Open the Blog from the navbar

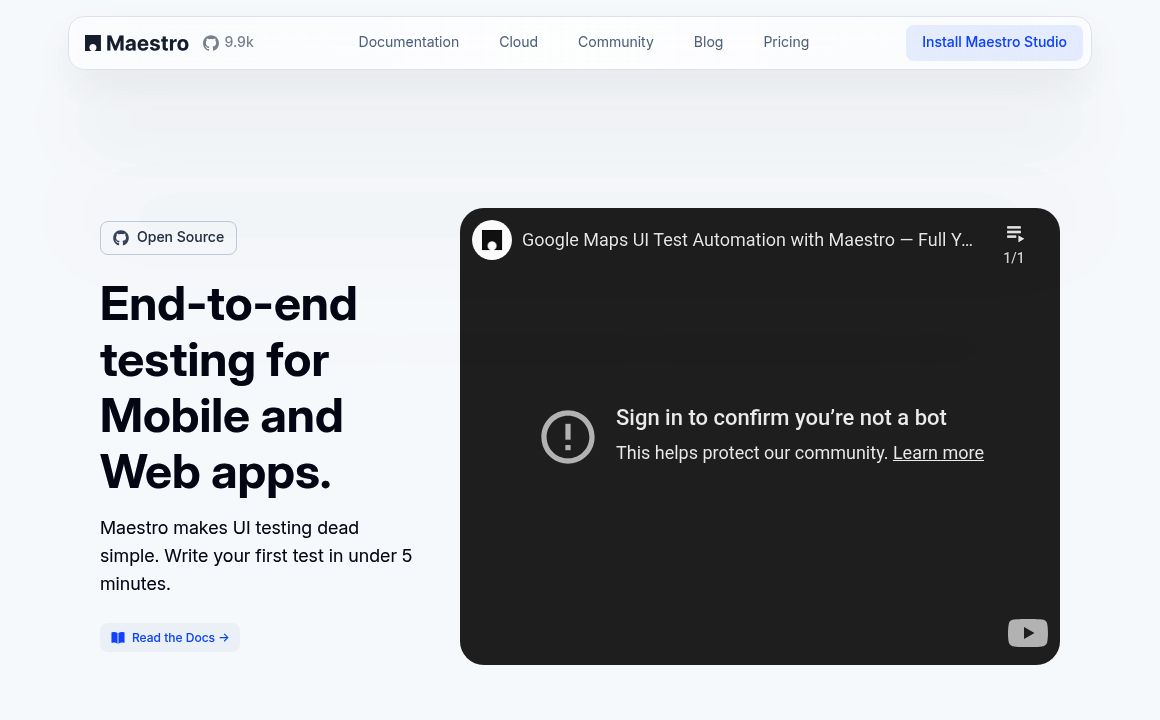point(708,42)
